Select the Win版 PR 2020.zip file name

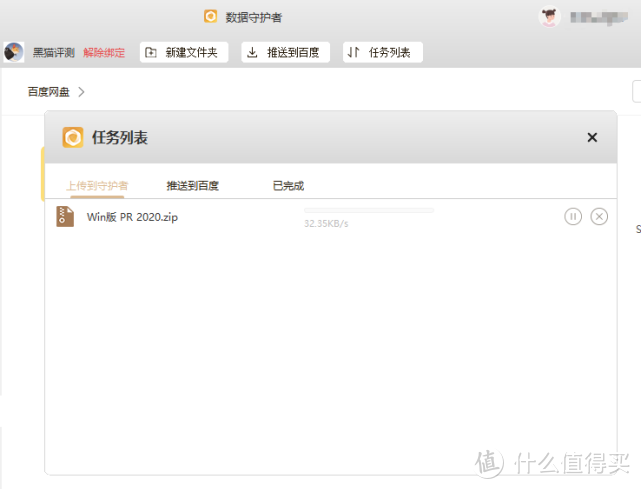pyautogui.click(x=132, y=217)
